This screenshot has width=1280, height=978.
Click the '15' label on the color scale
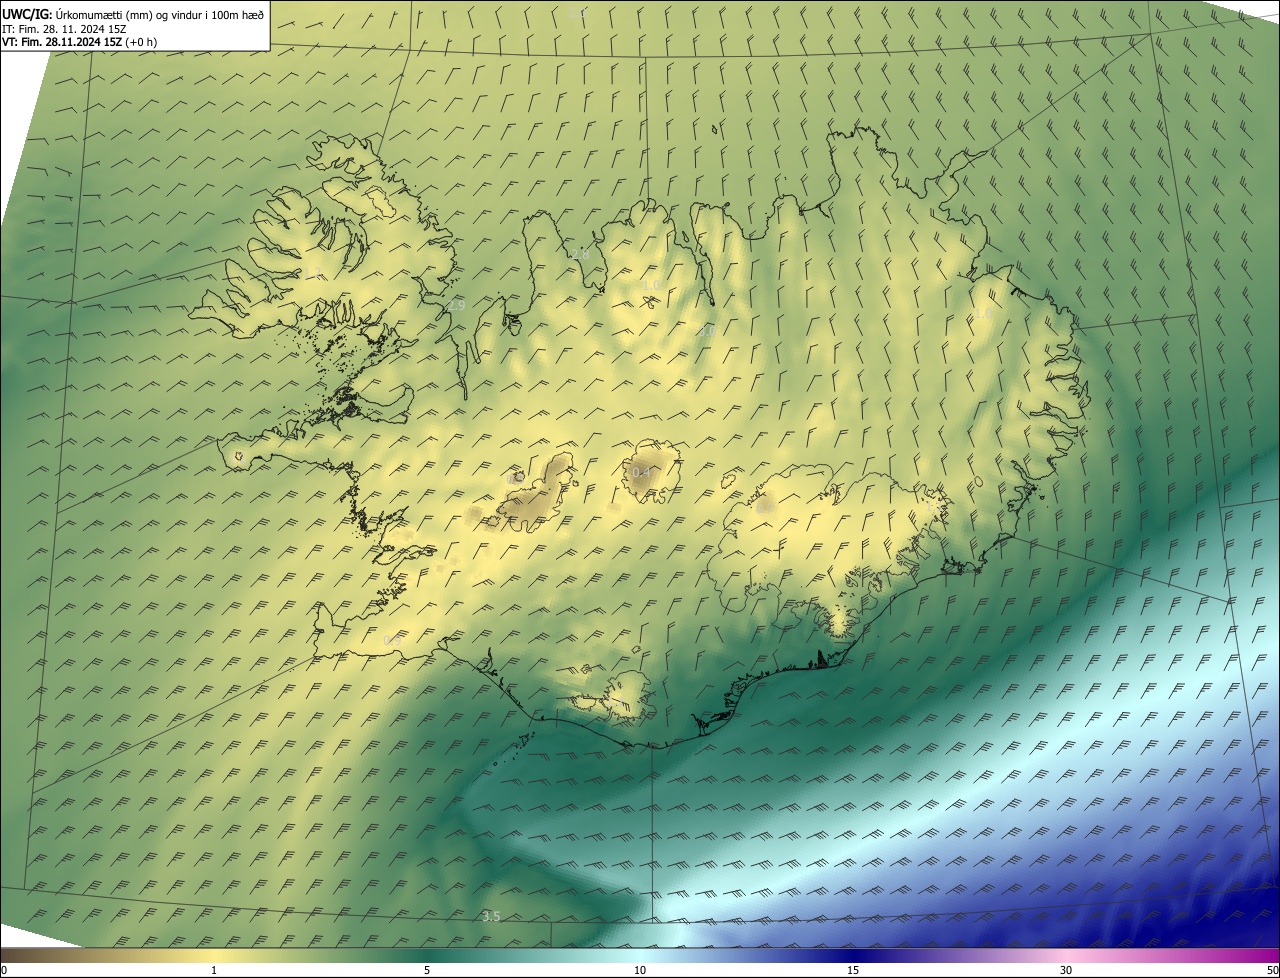click(x=853, y=970)
